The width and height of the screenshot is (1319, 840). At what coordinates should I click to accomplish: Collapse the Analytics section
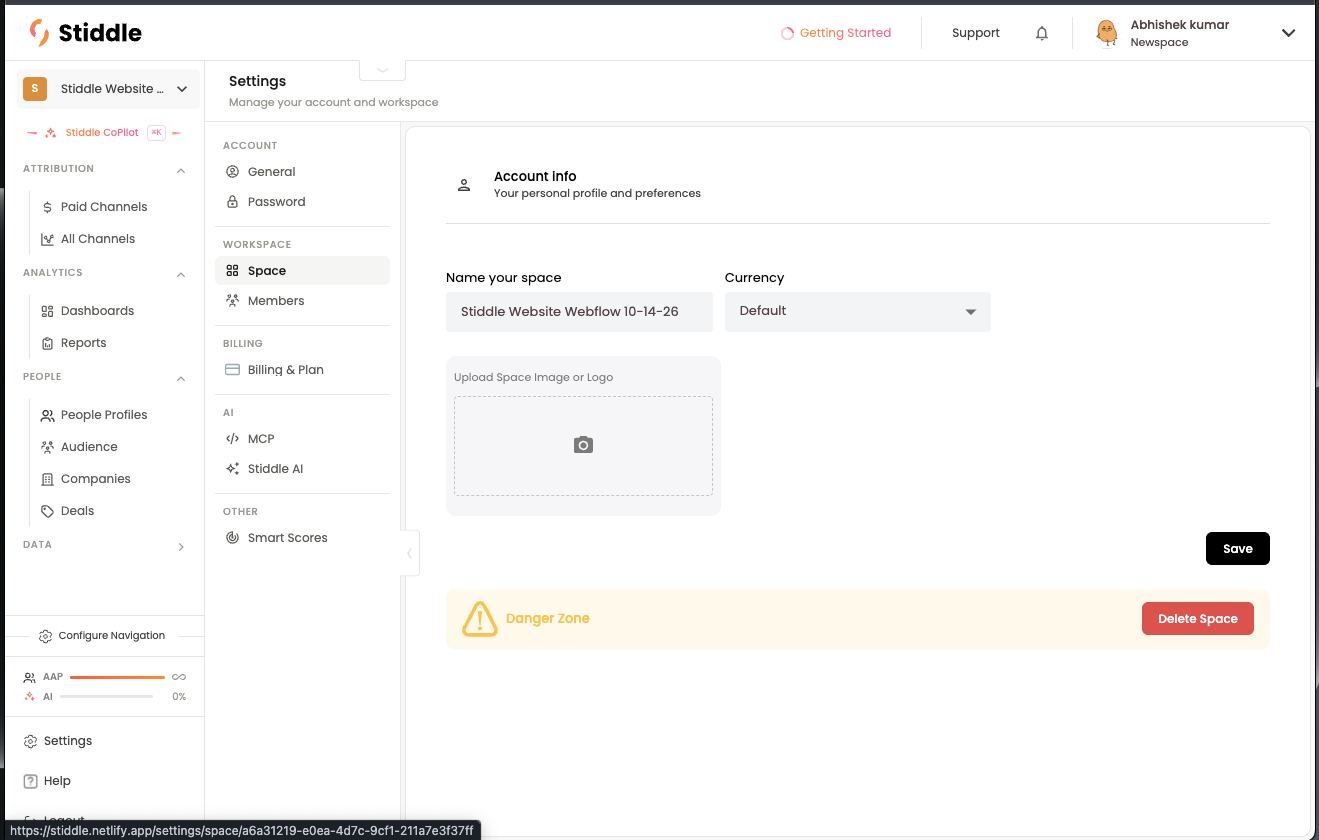coord(181,275)
